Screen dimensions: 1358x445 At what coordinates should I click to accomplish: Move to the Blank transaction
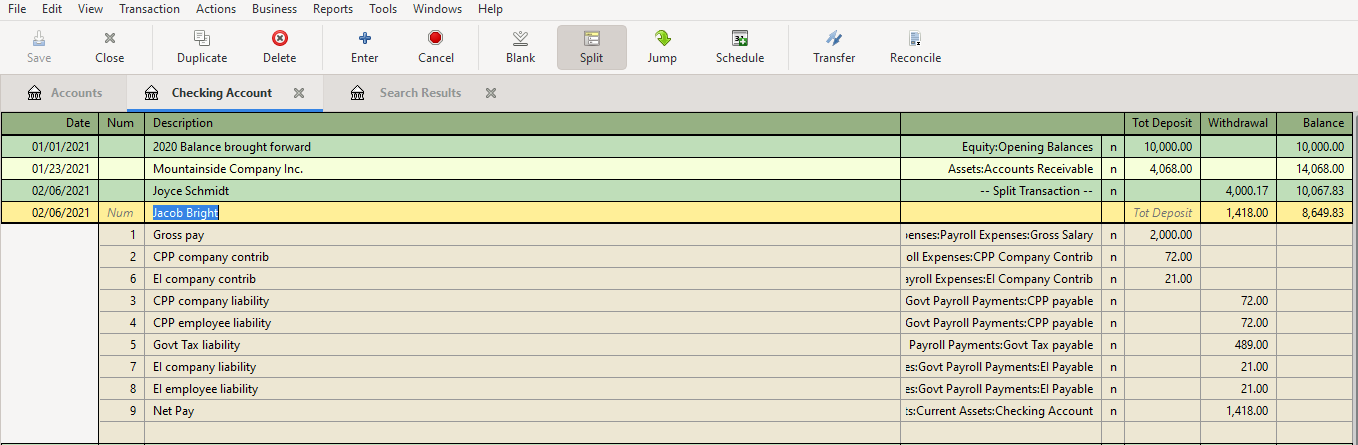coord(520,47)
